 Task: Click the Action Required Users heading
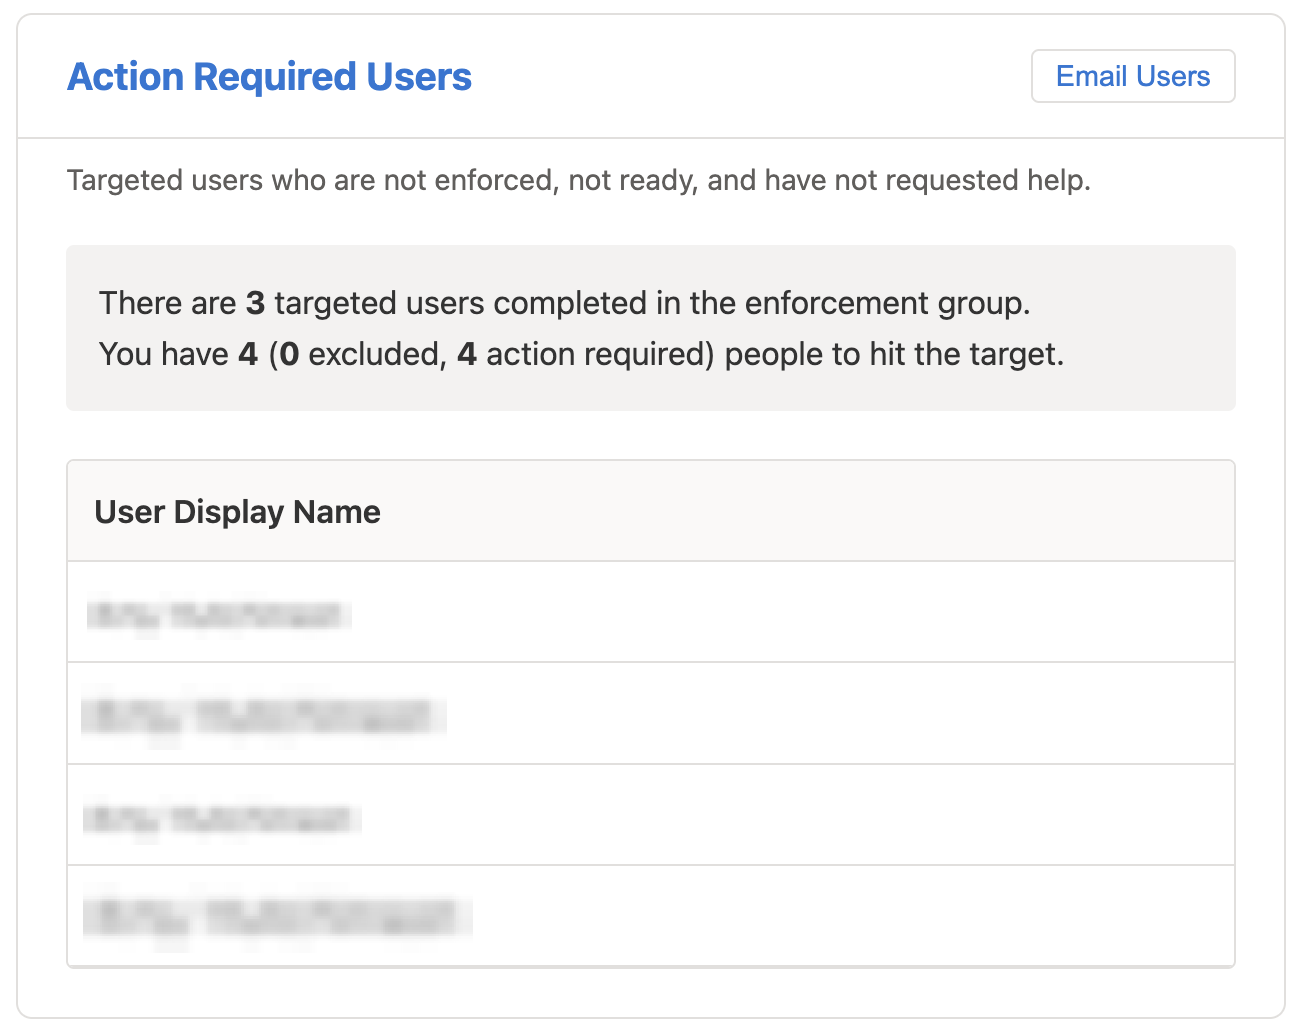pyautogui.click(x=269, y=76)
